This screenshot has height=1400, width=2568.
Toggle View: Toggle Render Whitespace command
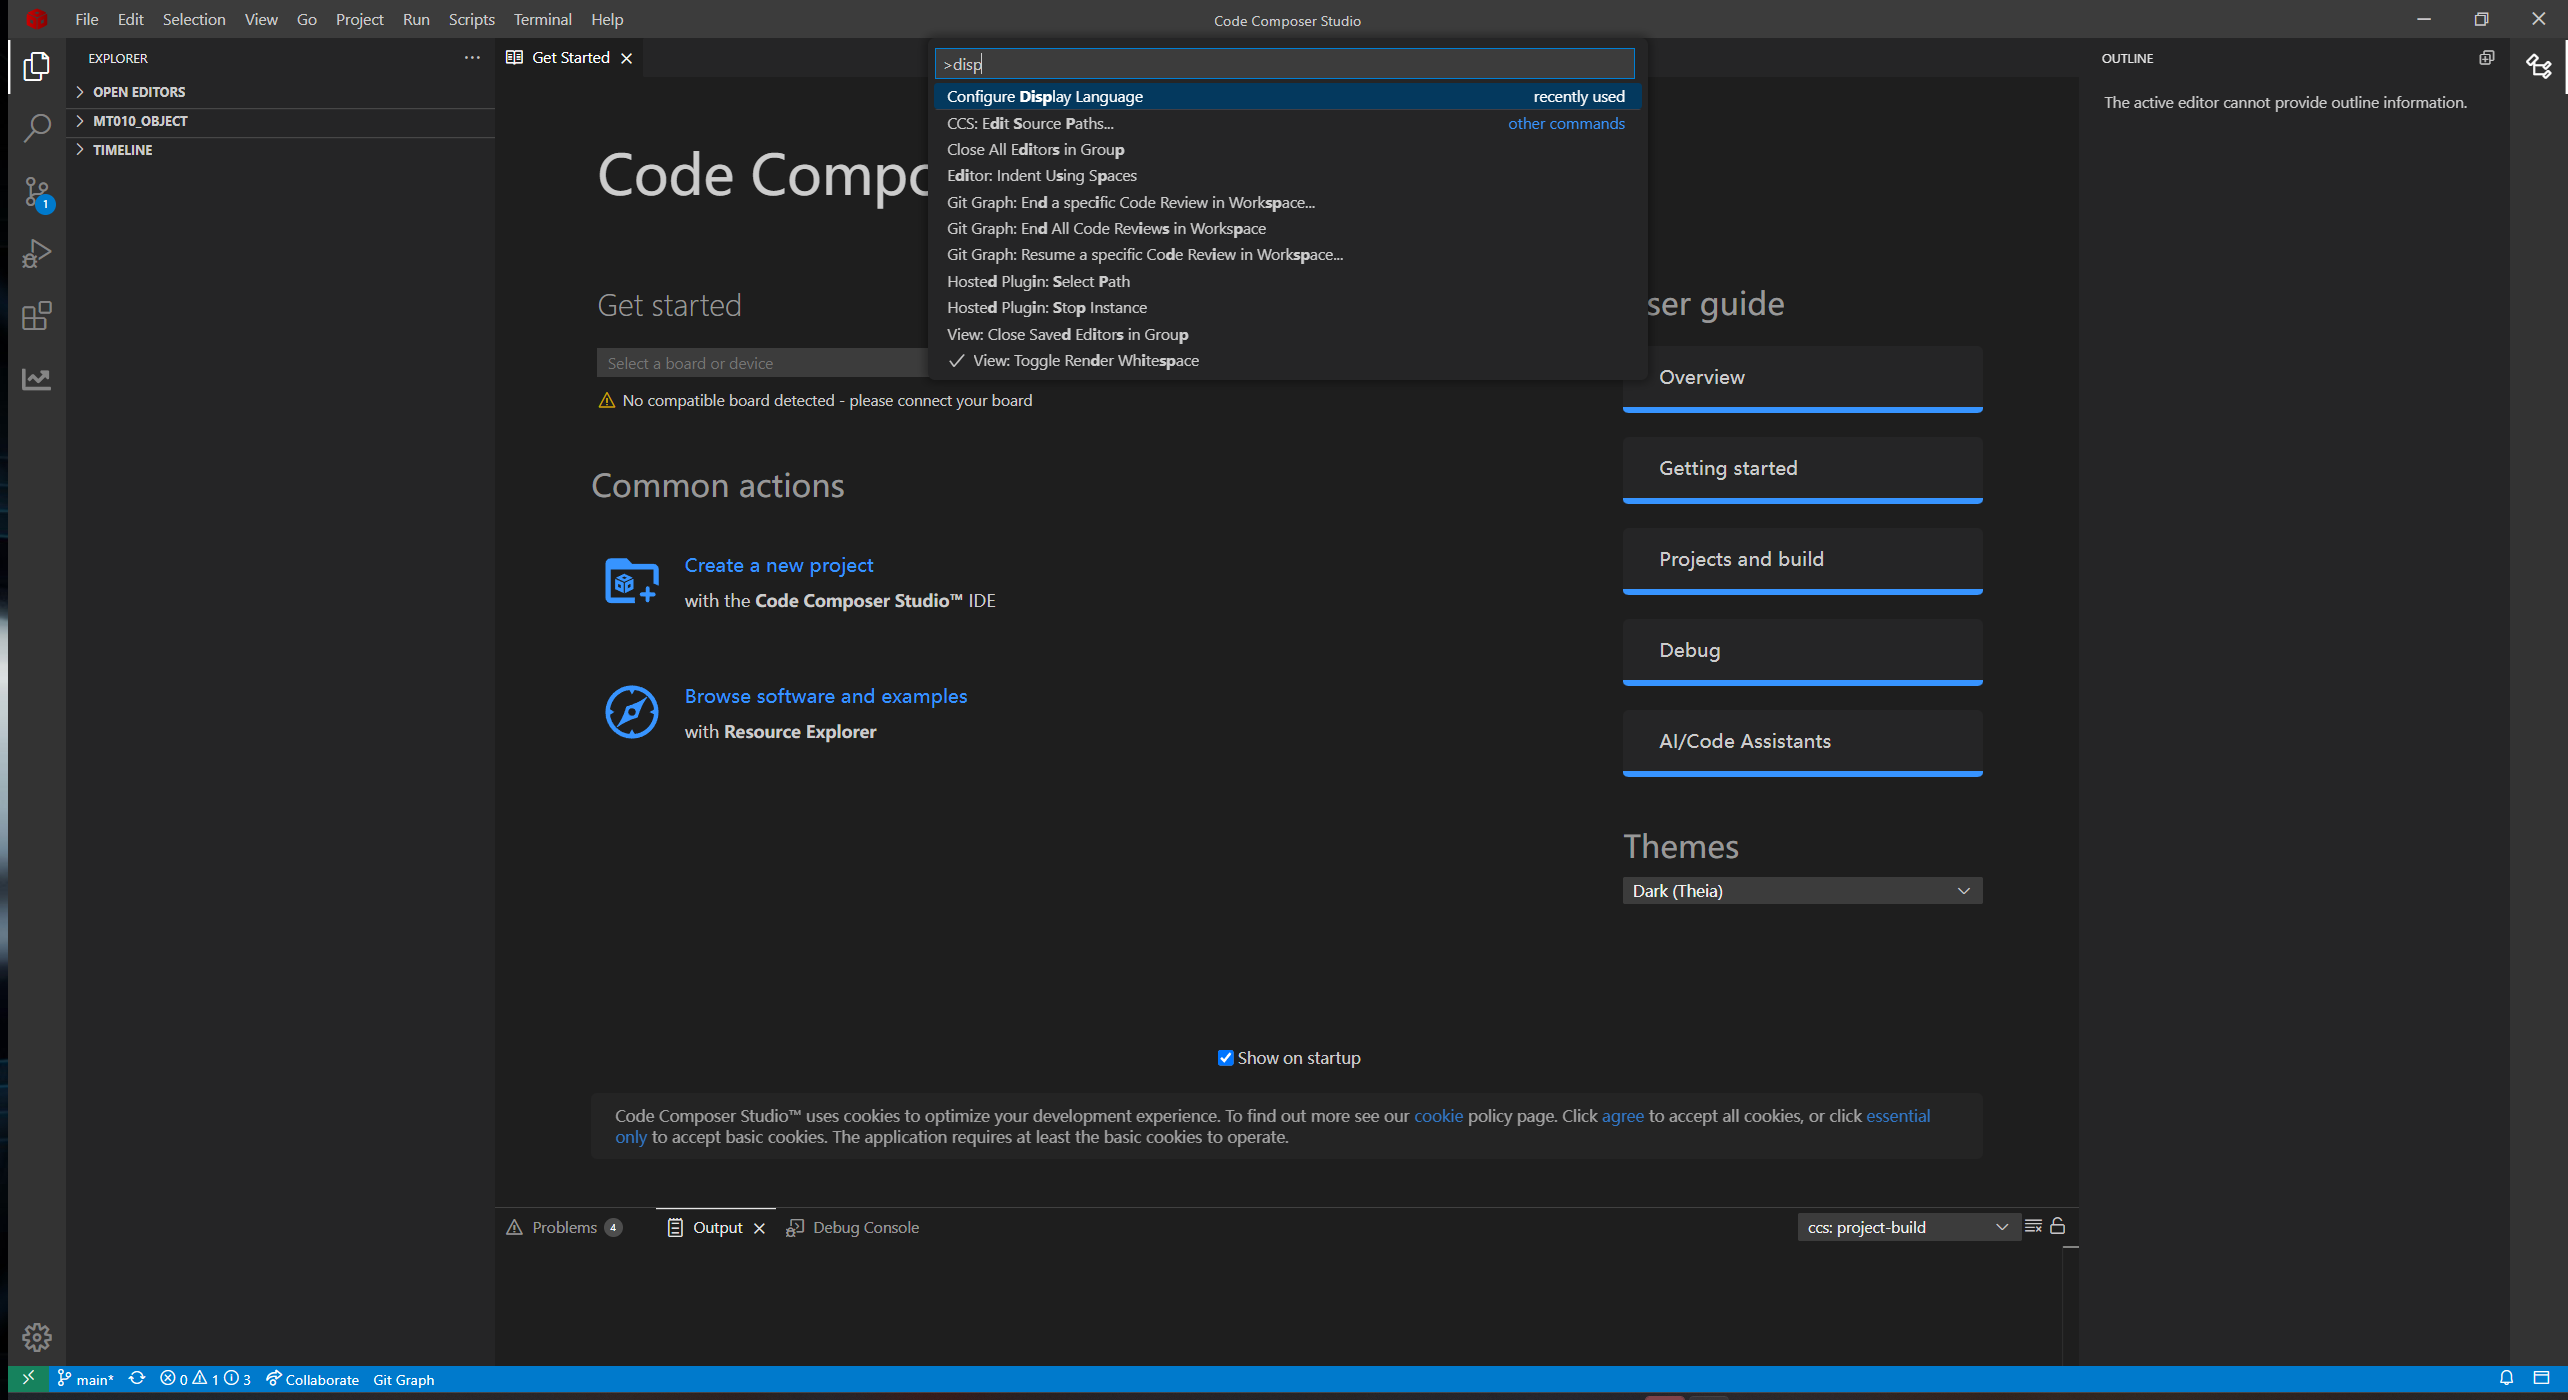click(1085, 361)
